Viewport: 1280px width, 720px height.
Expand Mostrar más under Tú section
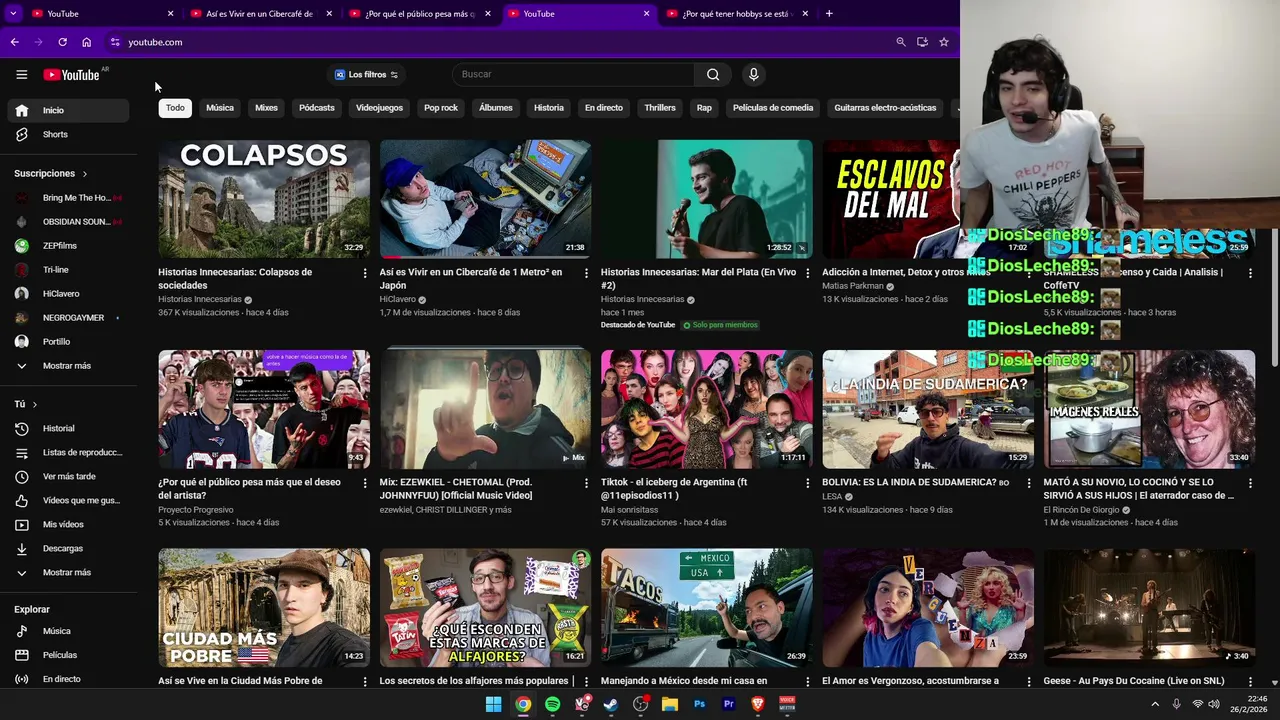click(68, 572)
